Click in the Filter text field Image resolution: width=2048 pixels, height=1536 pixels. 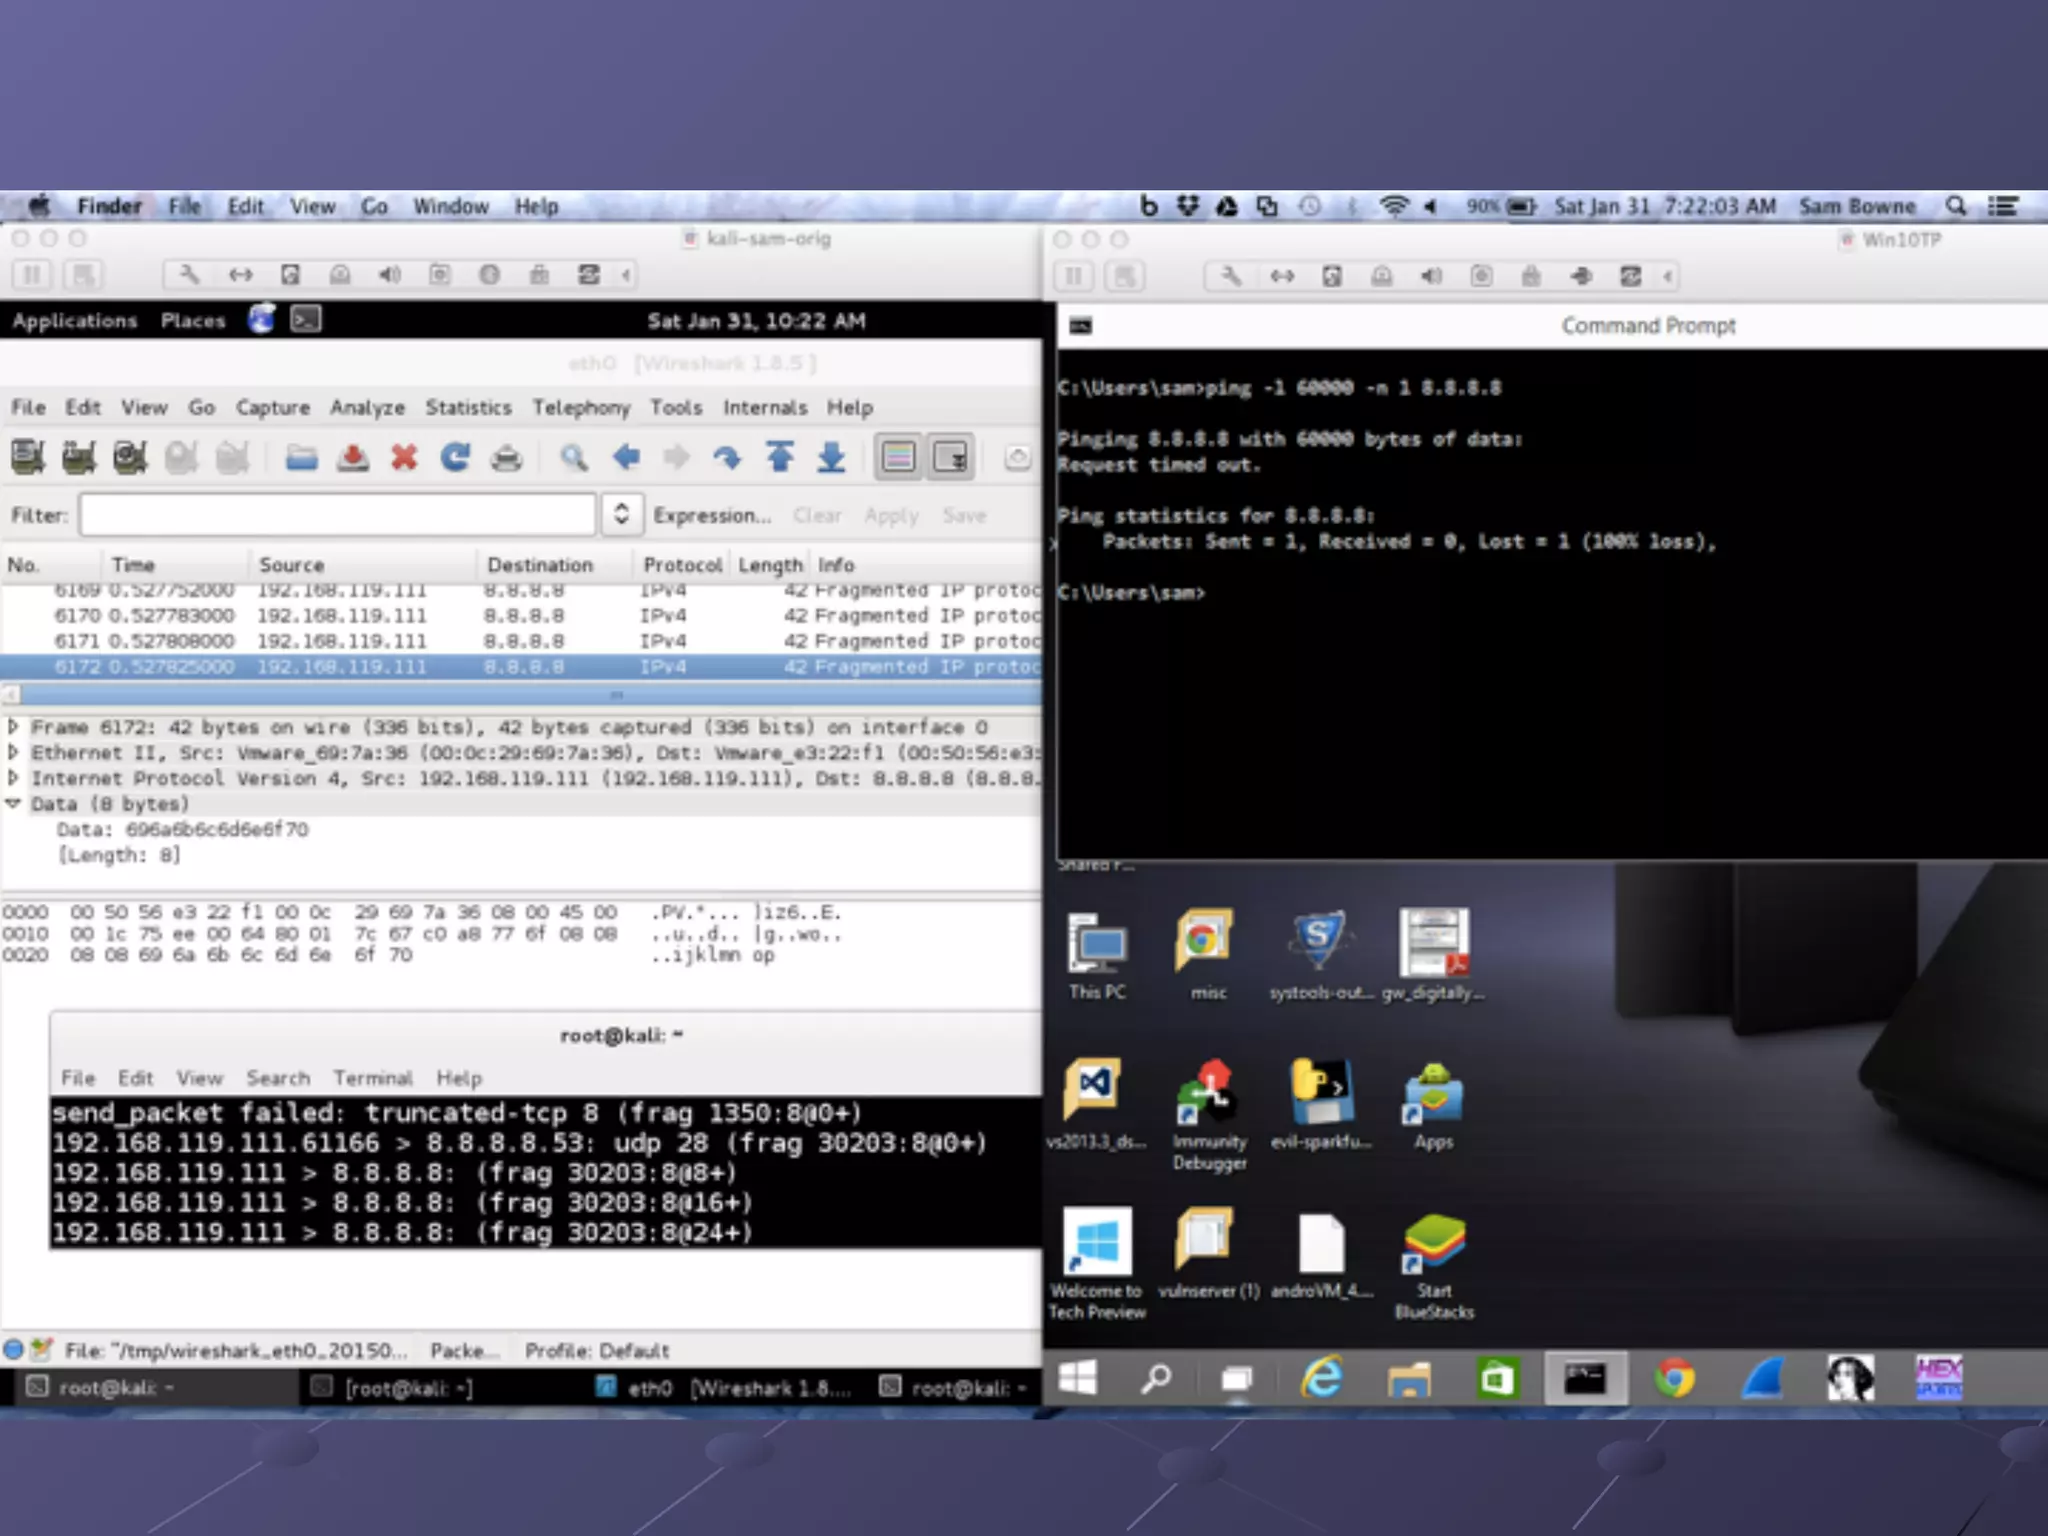(338, 514)
